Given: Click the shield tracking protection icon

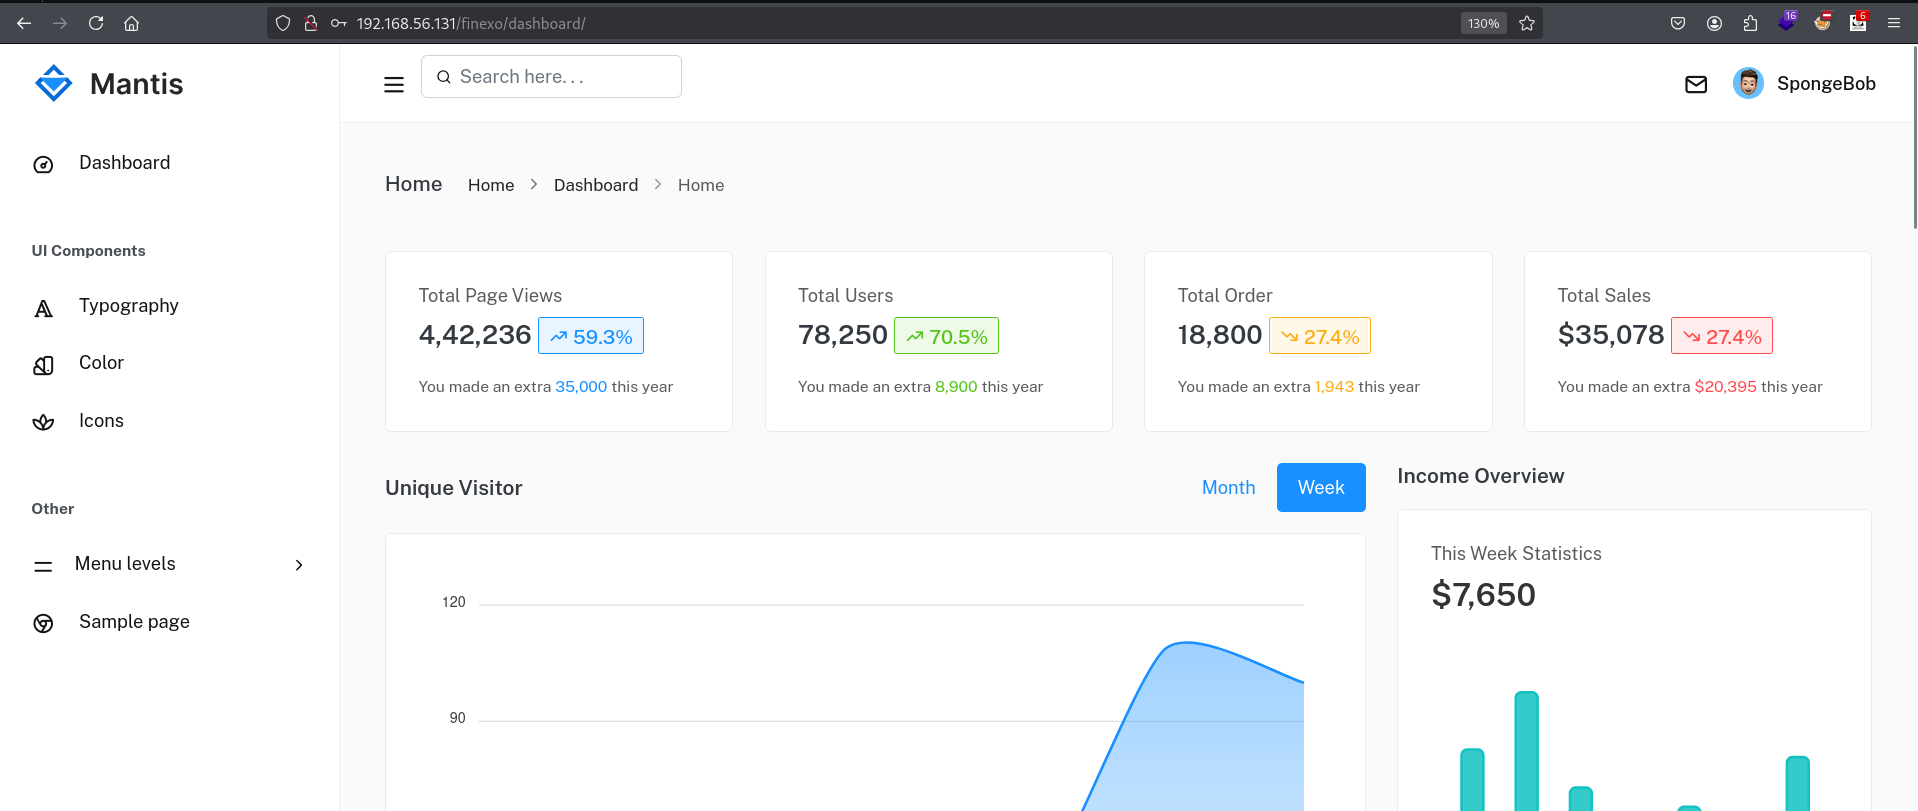Looking at the screenshot, I should coord(283,23).
